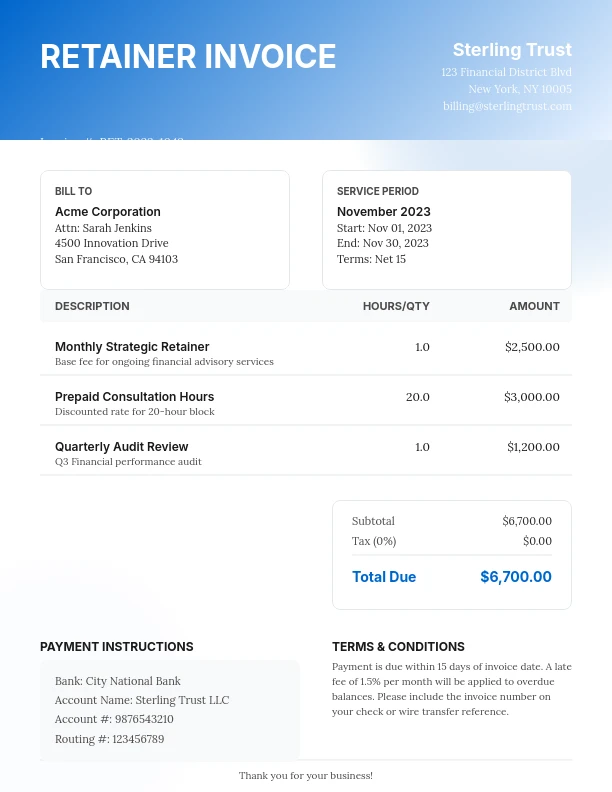Click the Attn: Sarah Jenkins line

(103, 228)
